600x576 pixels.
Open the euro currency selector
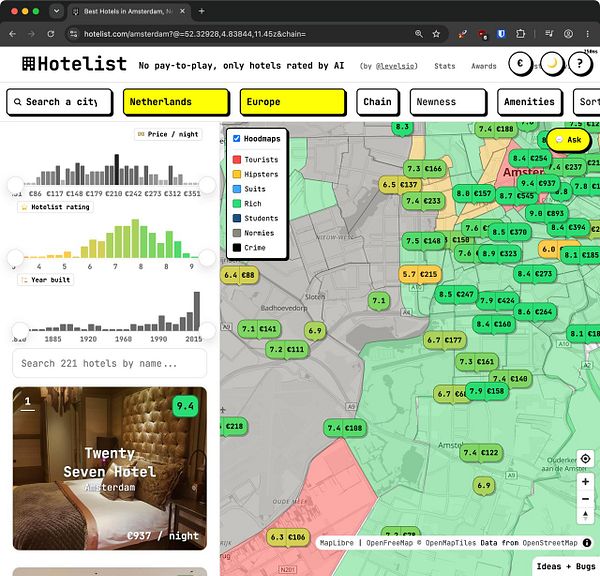pyautogui.click(x=520, y=63)
